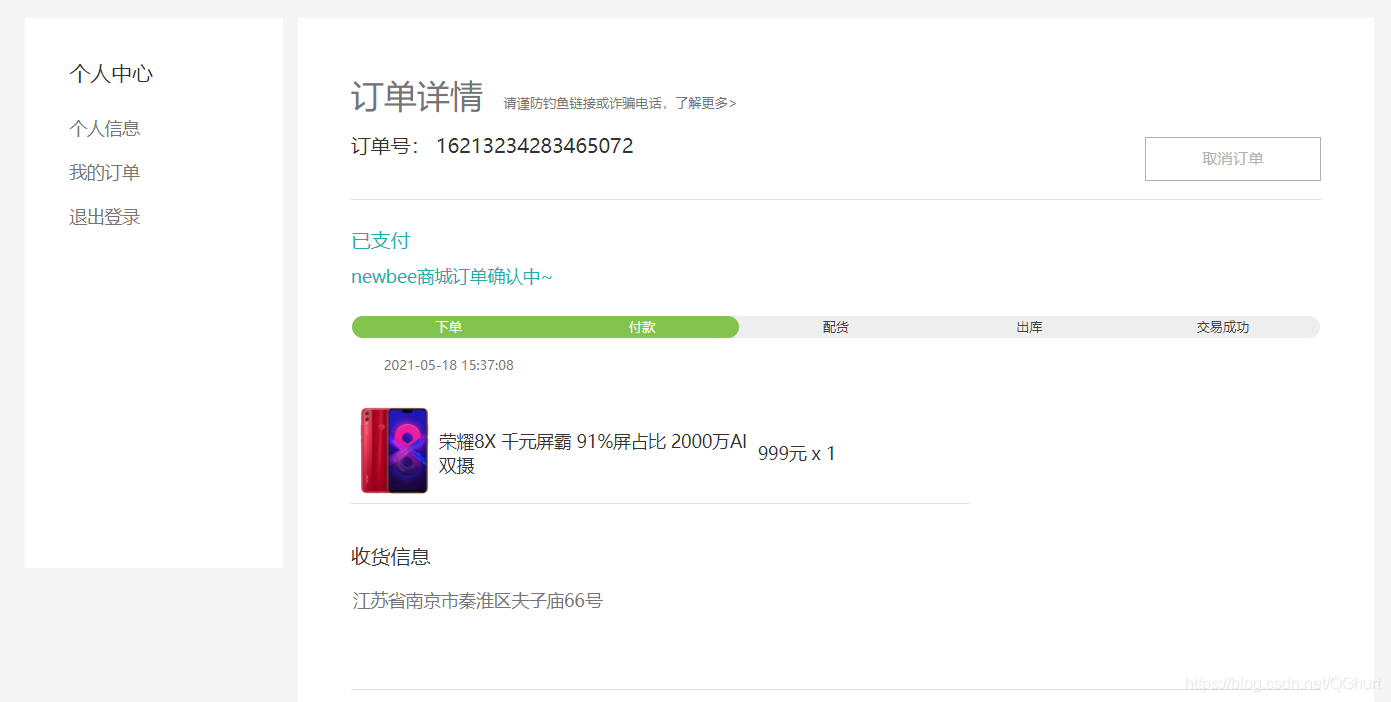This screenshot has height=702, width=1391.
Task: Open 个人信息 in the sidebar
Action: point(104,128)
